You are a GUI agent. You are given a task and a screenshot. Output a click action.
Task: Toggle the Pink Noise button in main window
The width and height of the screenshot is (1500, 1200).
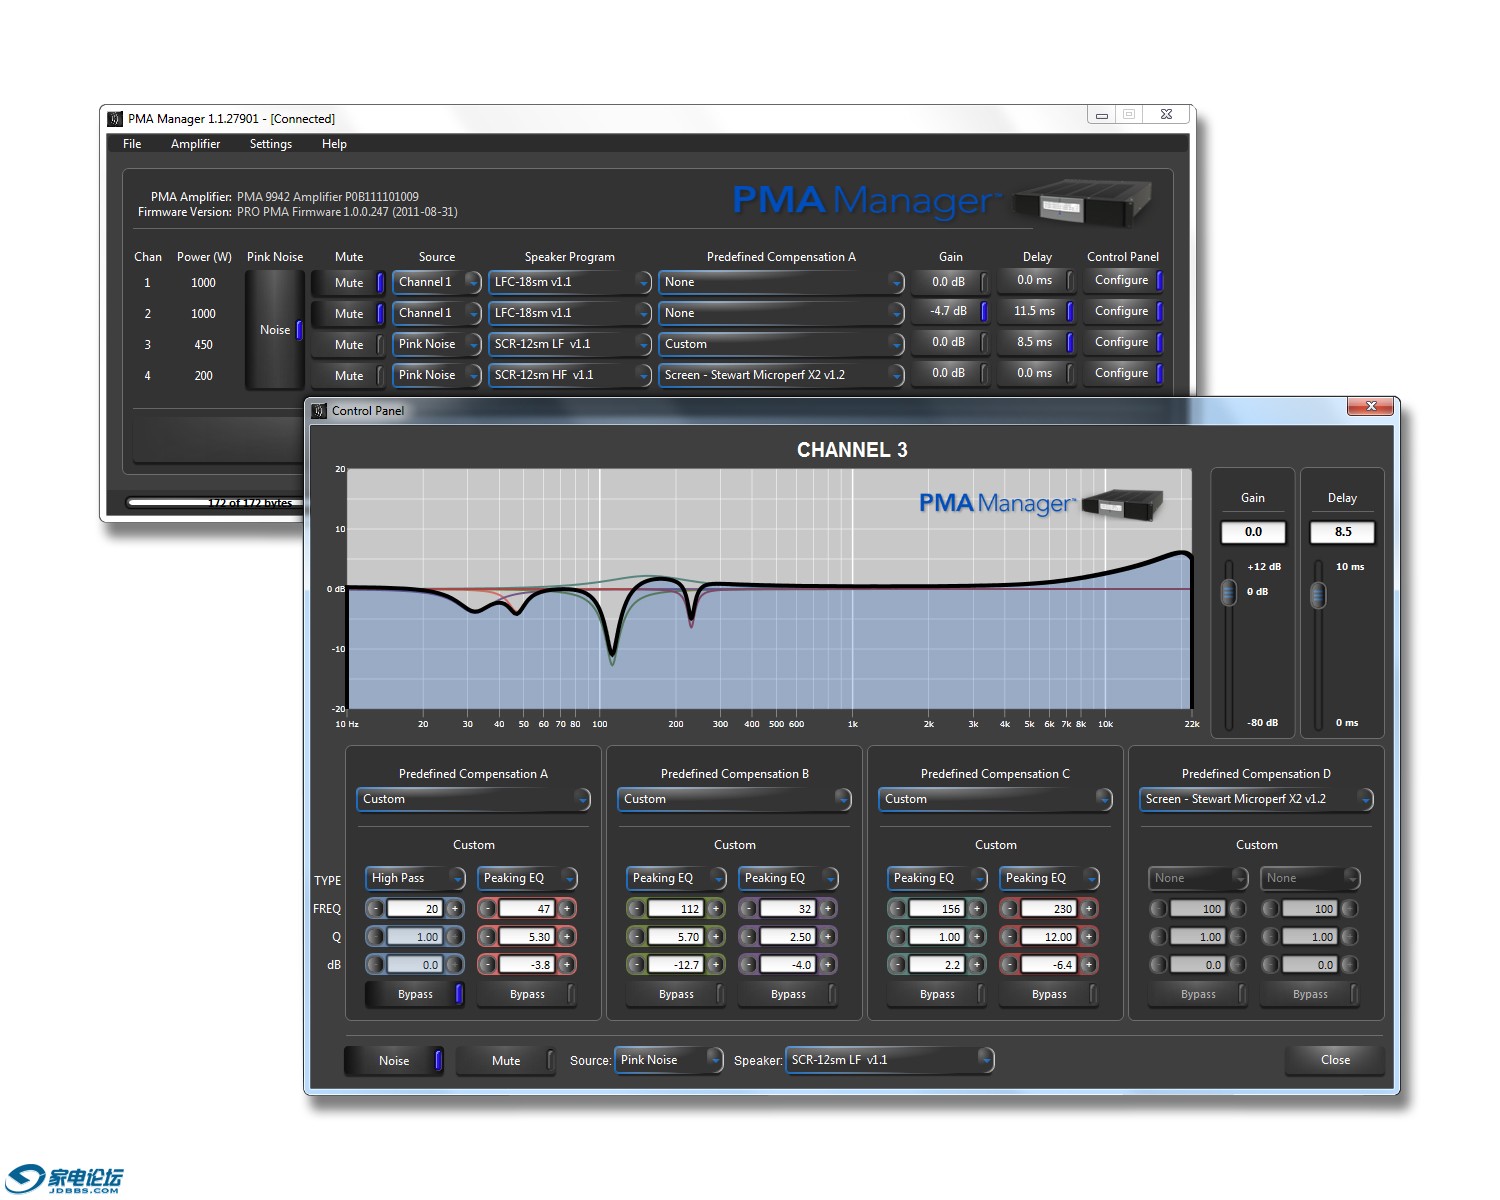click(275, 330)
